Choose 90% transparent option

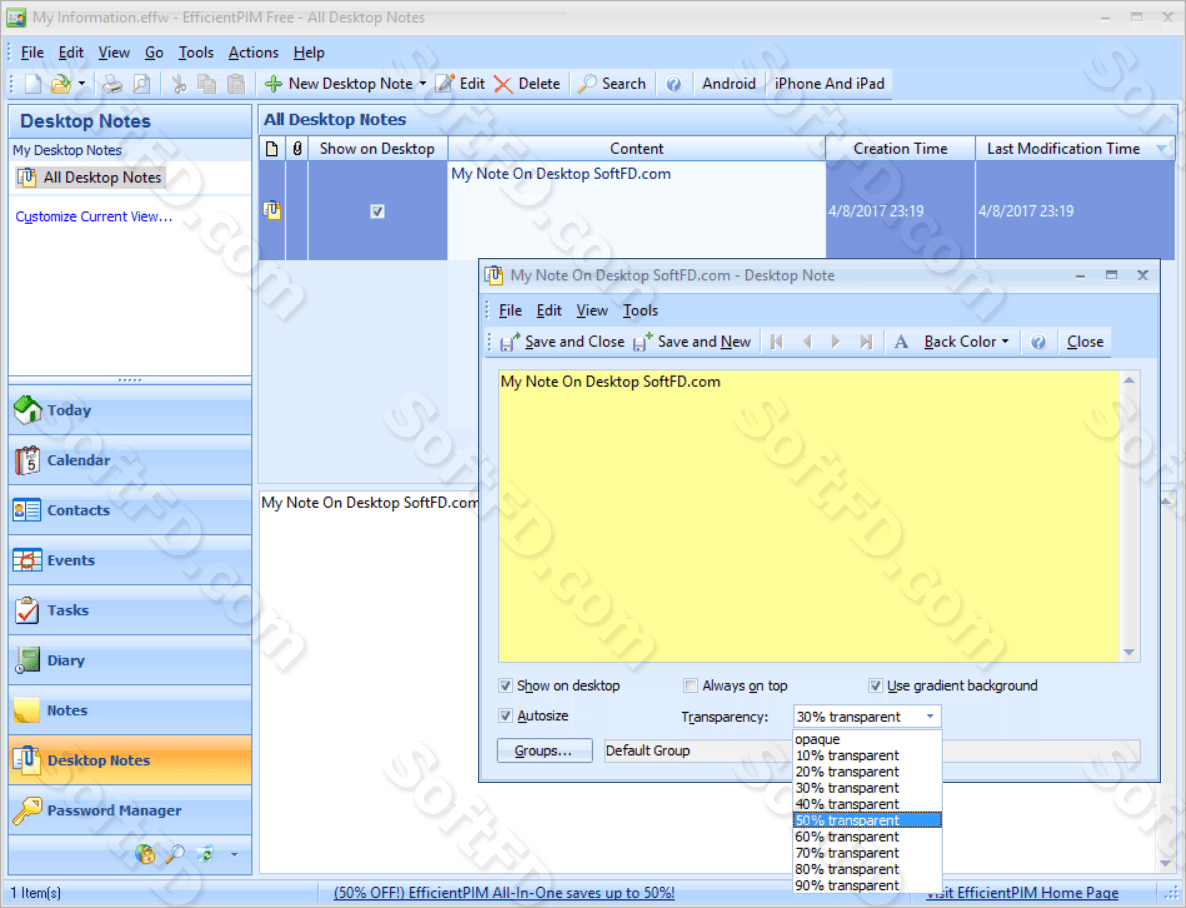pos(868,885)
